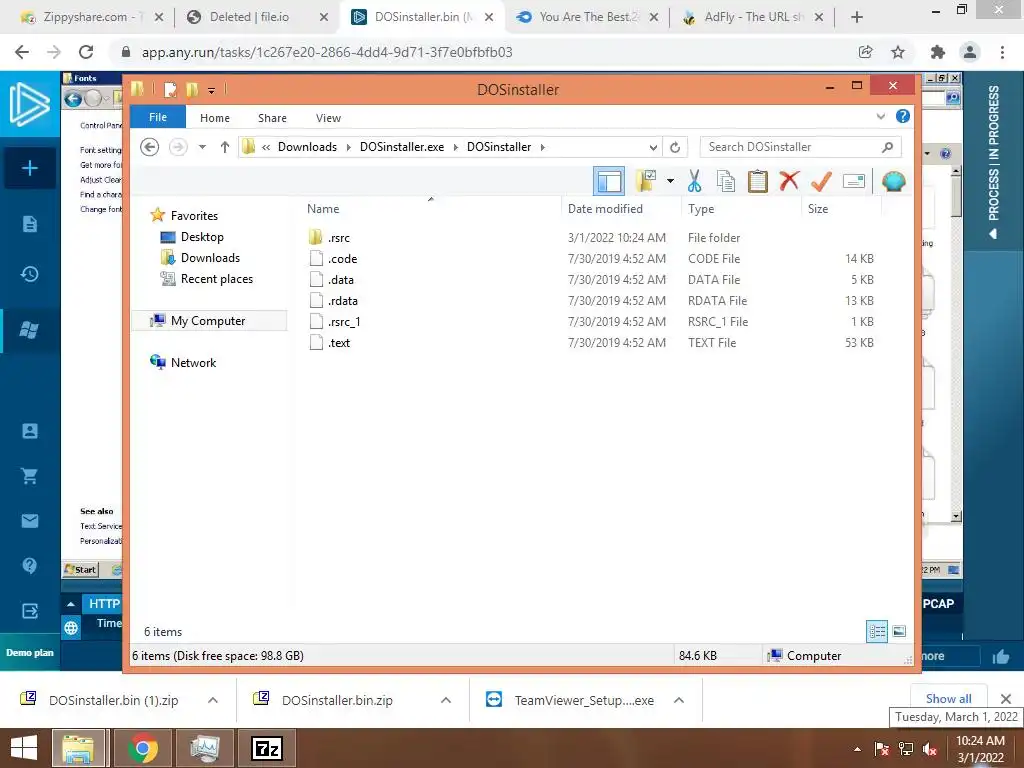
Task: Switch to large icons view icon
Action: coord(899,631)
